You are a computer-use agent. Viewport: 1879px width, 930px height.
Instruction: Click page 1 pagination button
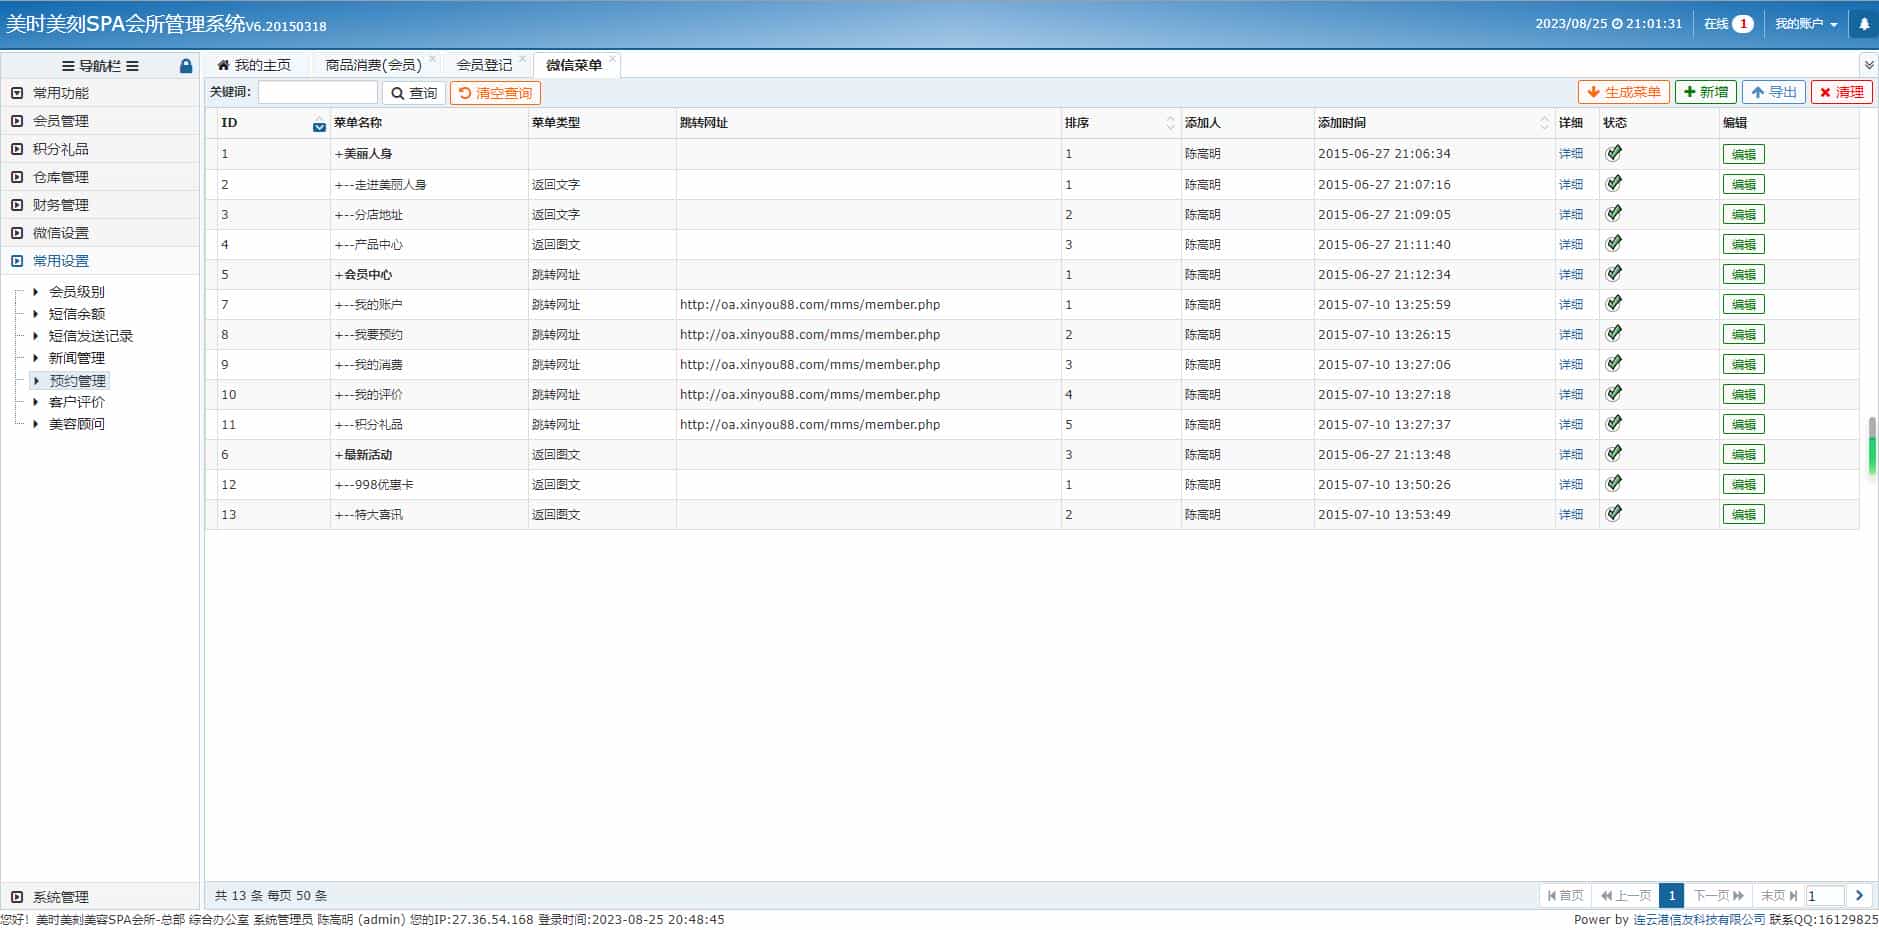coord(1671,896)
